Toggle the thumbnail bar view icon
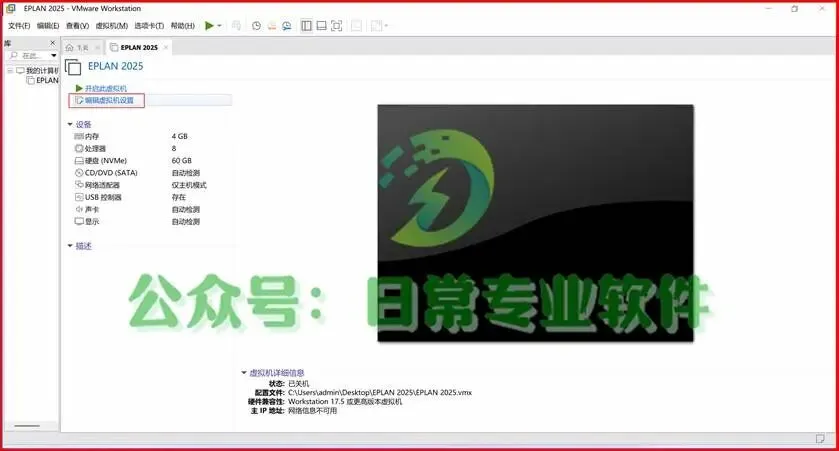The image size is (839, 451). (321, 26)
